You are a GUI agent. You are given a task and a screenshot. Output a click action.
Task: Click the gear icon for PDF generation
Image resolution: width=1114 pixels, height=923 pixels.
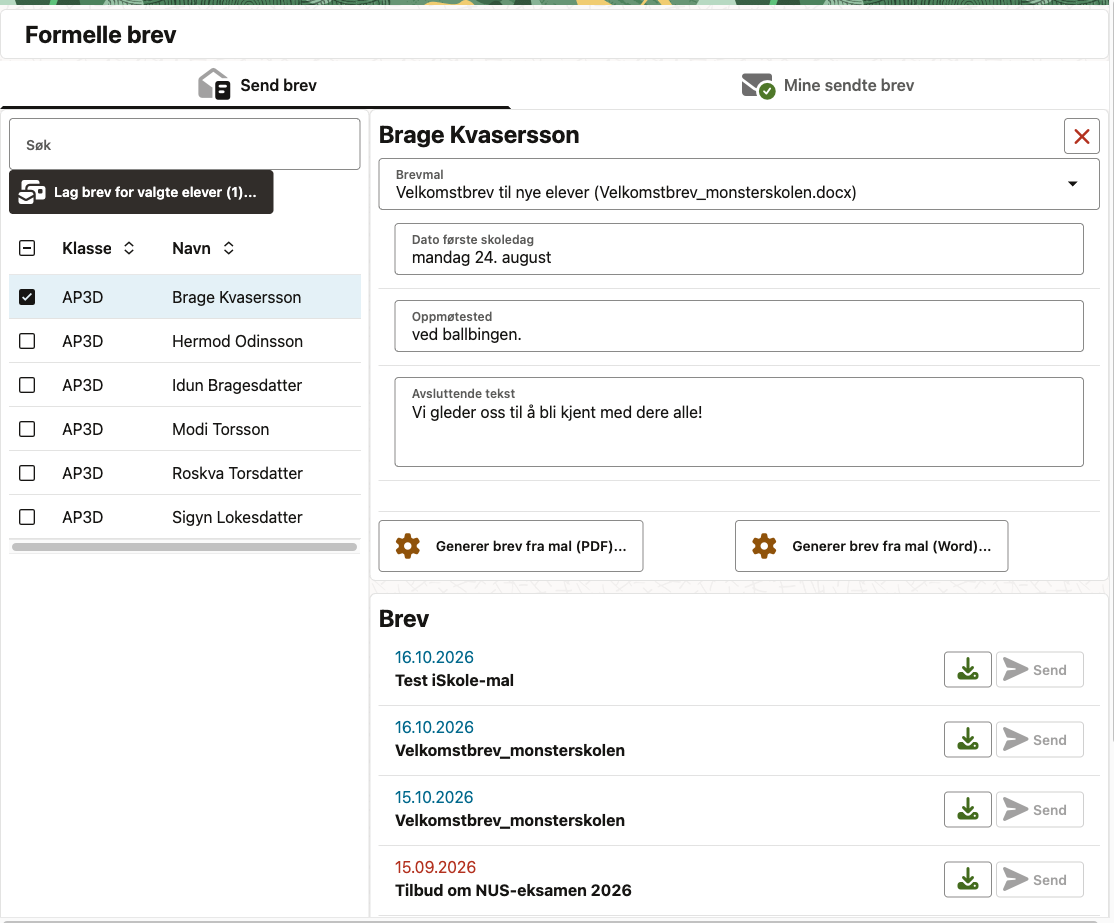pyautogui.click(x=408, y=546)
